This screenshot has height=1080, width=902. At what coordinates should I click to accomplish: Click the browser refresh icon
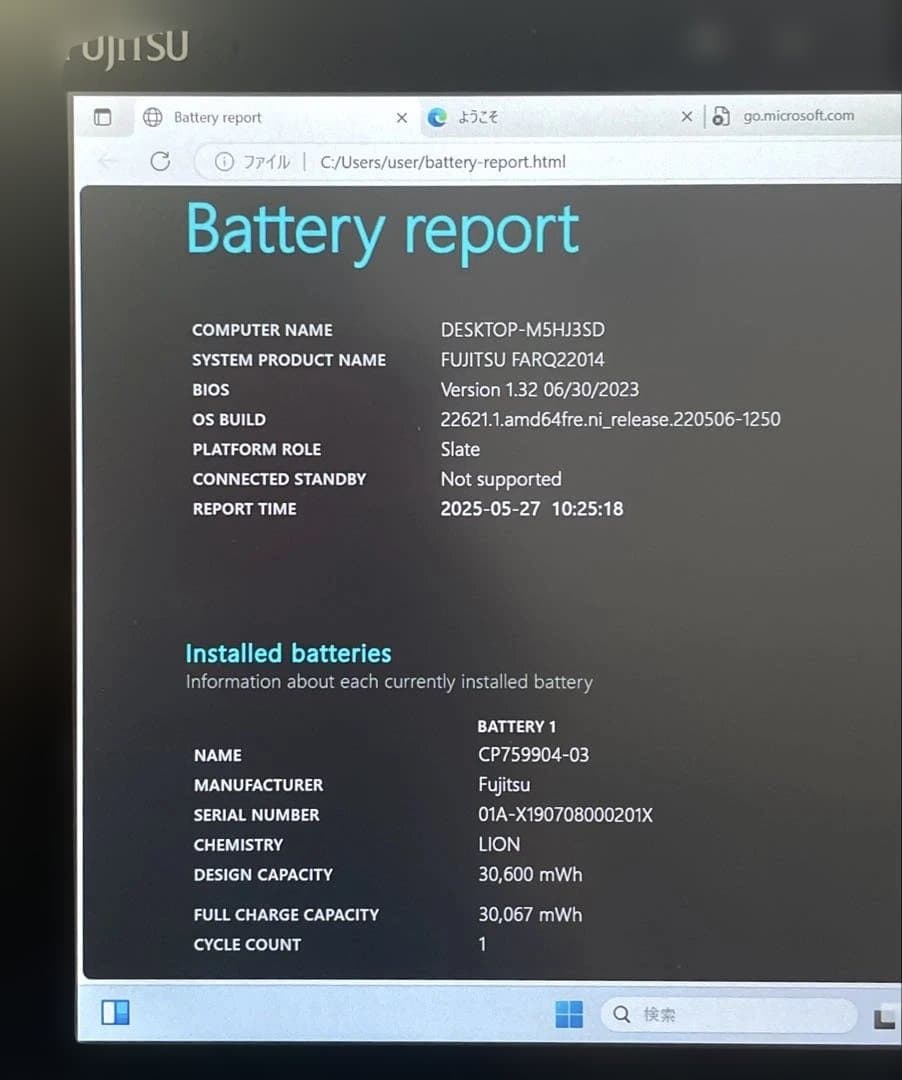[x=160, y=161]
